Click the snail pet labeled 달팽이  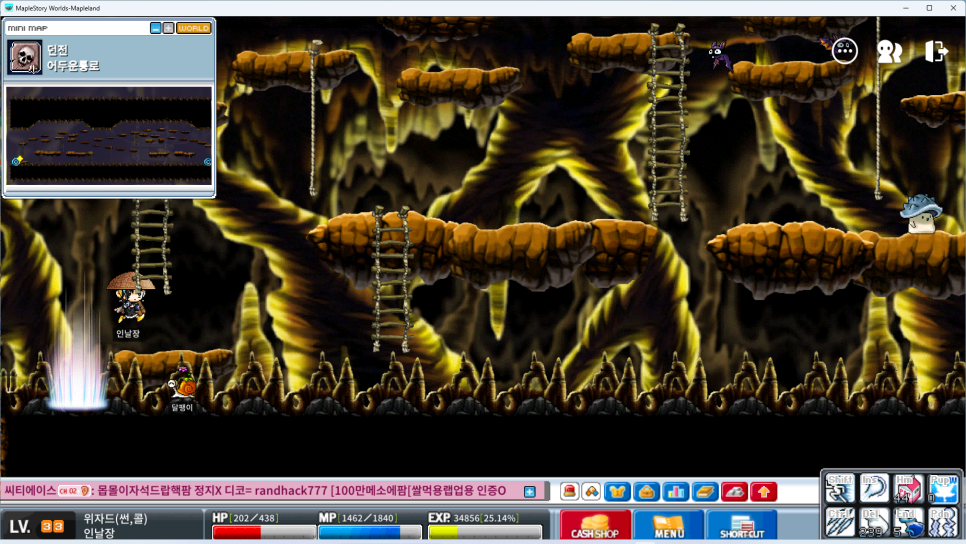[182, 384]
